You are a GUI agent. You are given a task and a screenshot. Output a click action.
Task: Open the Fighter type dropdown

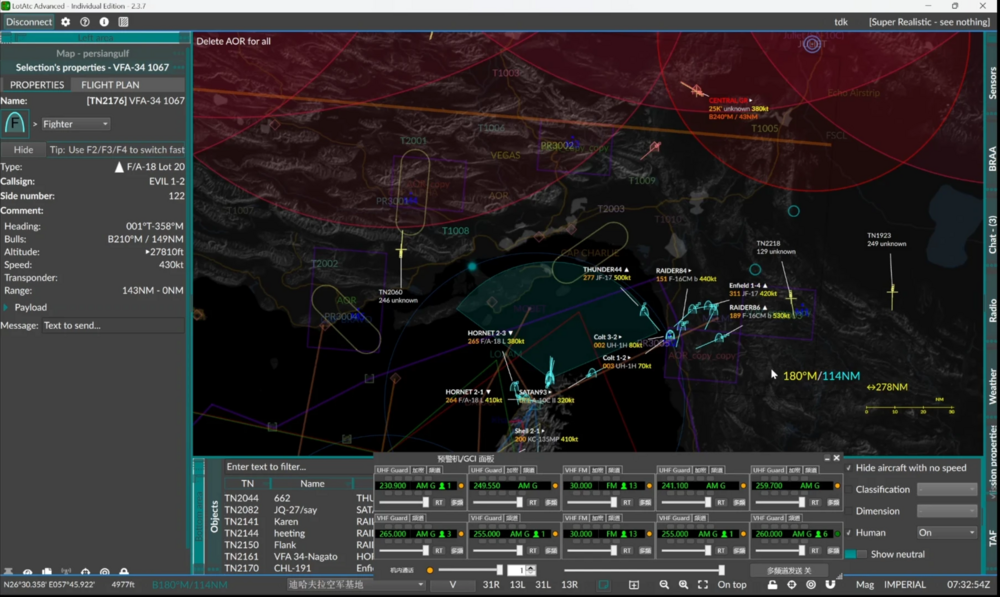(x=76, y=124)
